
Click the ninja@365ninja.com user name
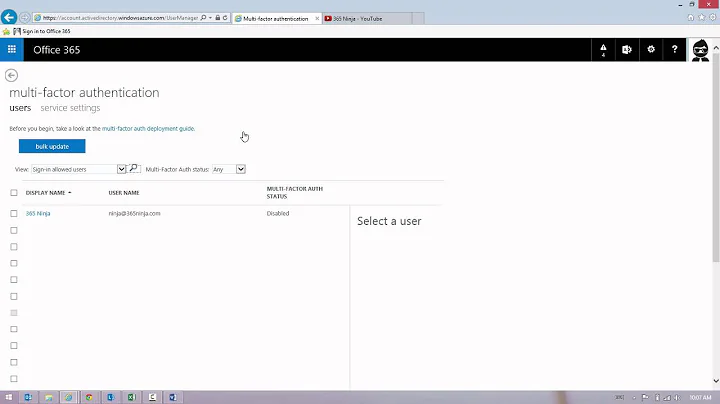(x=135, y=213)
